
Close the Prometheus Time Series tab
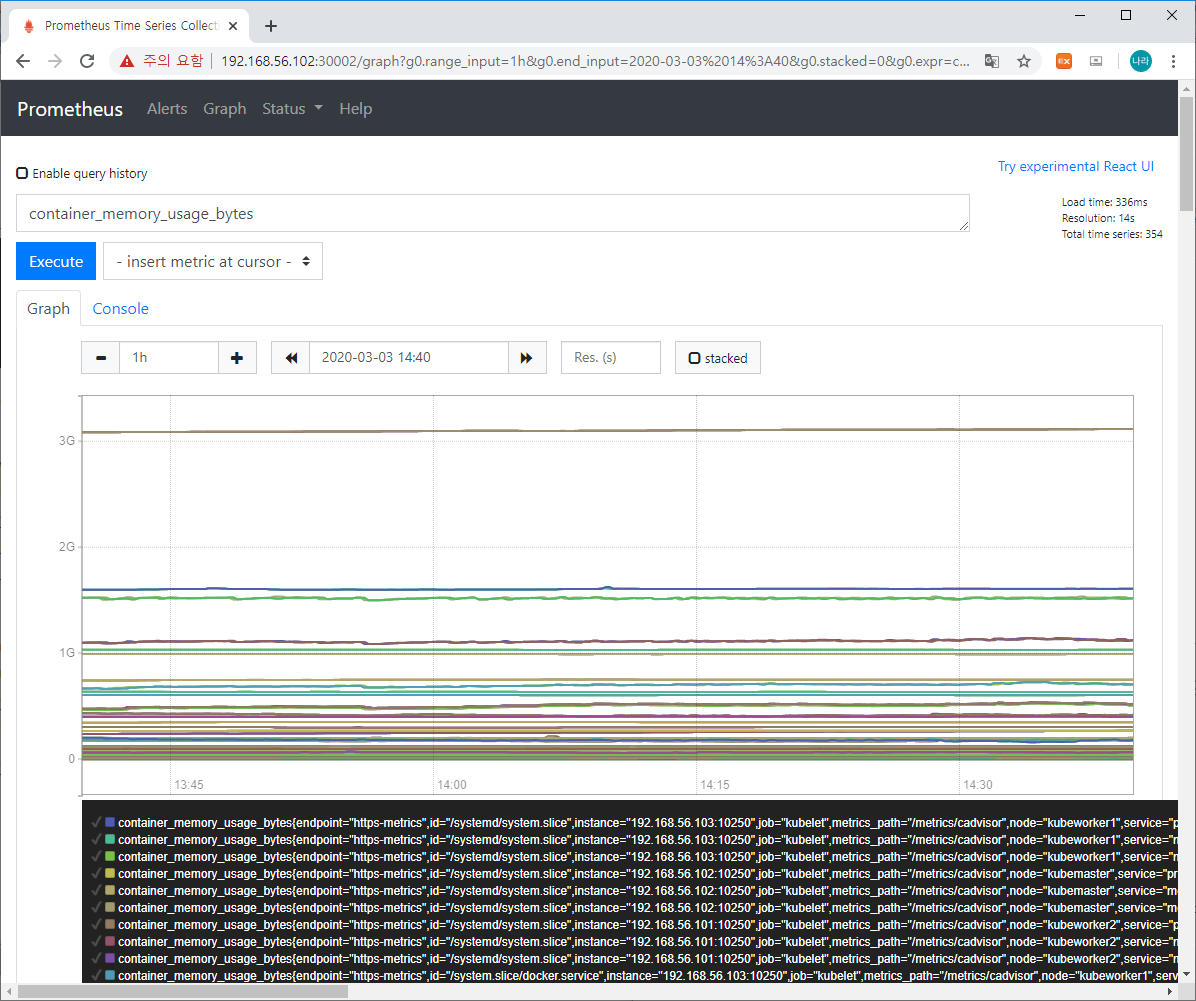point(233,26)
